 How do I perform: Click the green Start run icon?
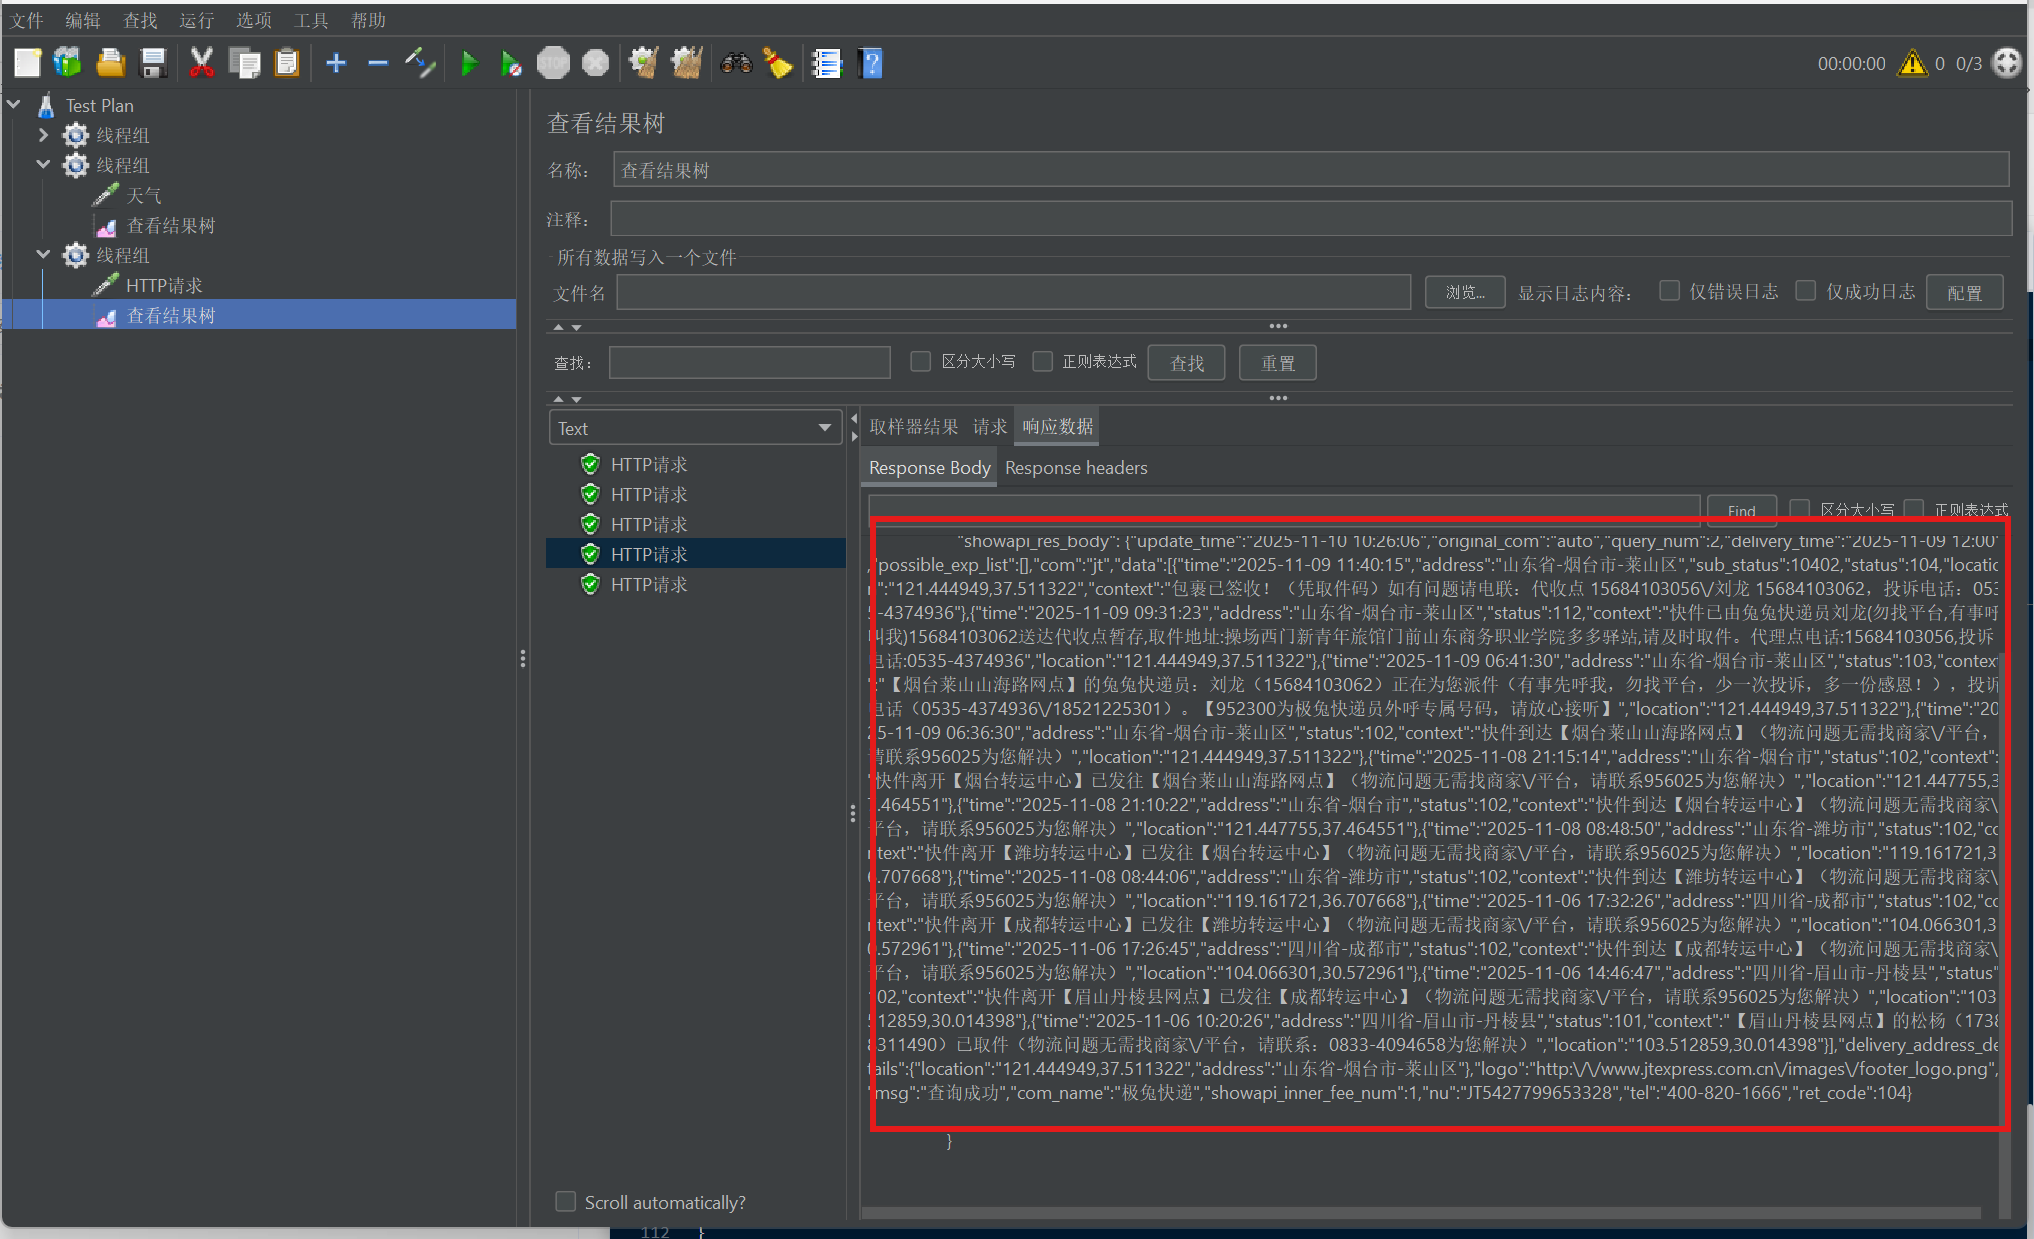click(468, 64)
